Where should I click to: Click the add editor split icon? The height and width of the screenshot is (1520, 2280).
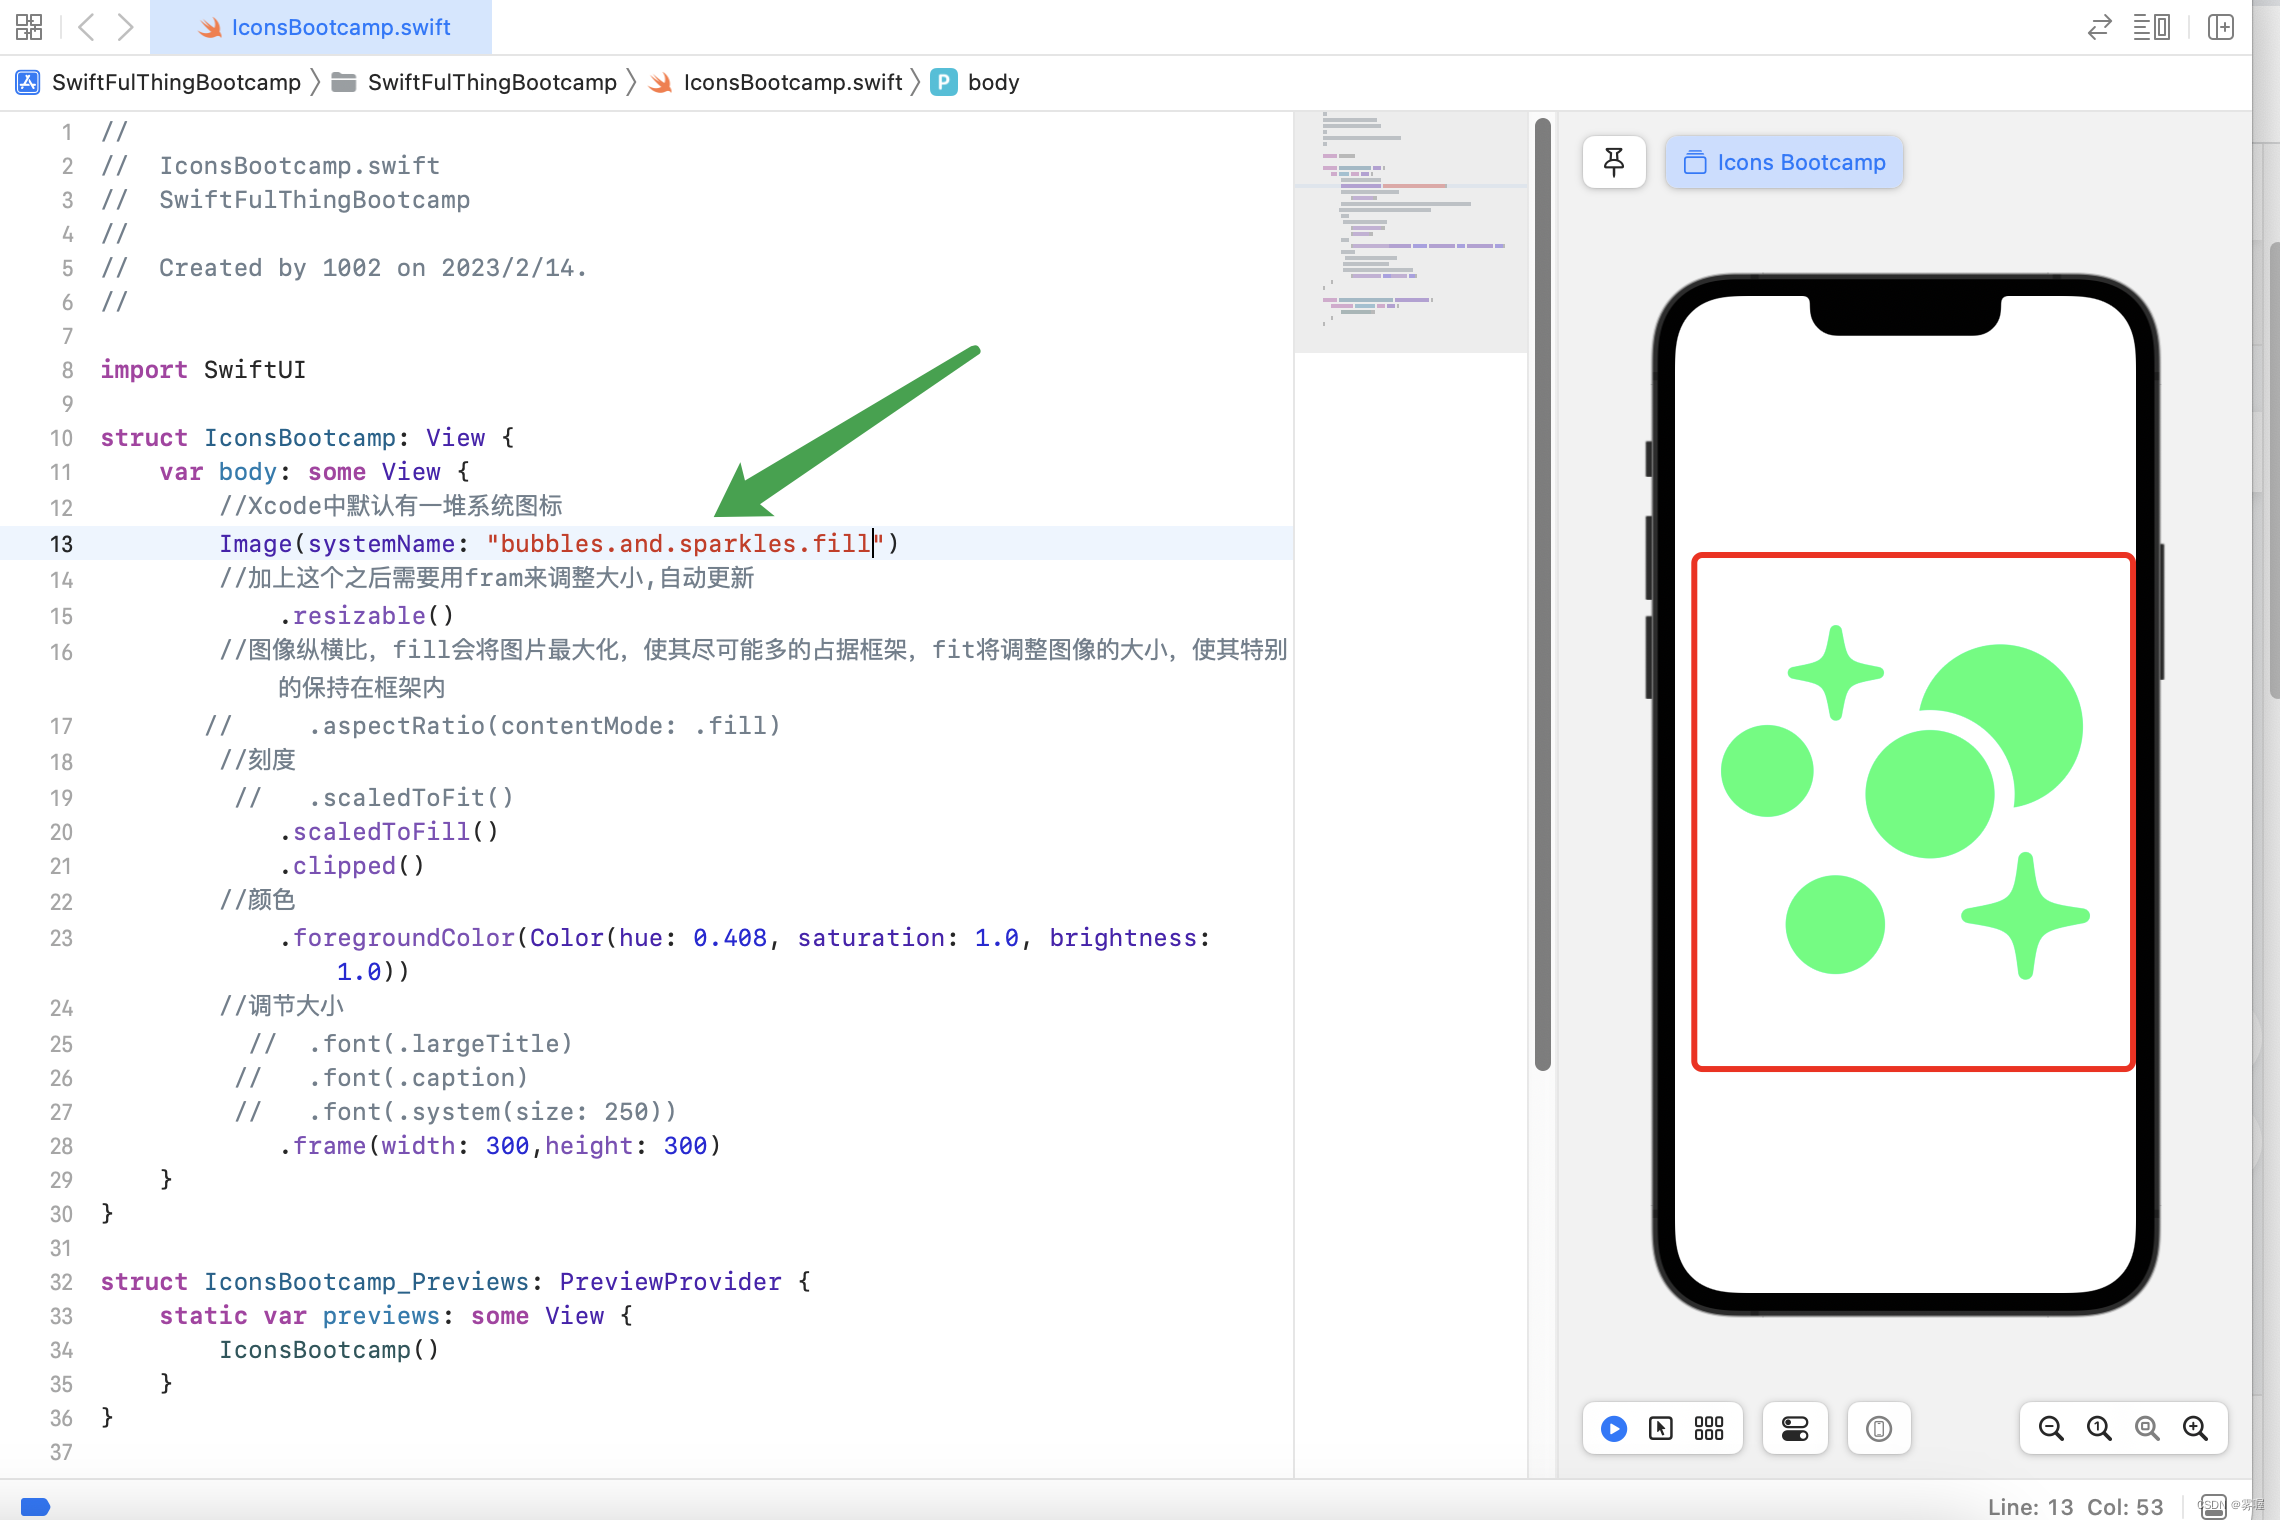(2219, 27)
